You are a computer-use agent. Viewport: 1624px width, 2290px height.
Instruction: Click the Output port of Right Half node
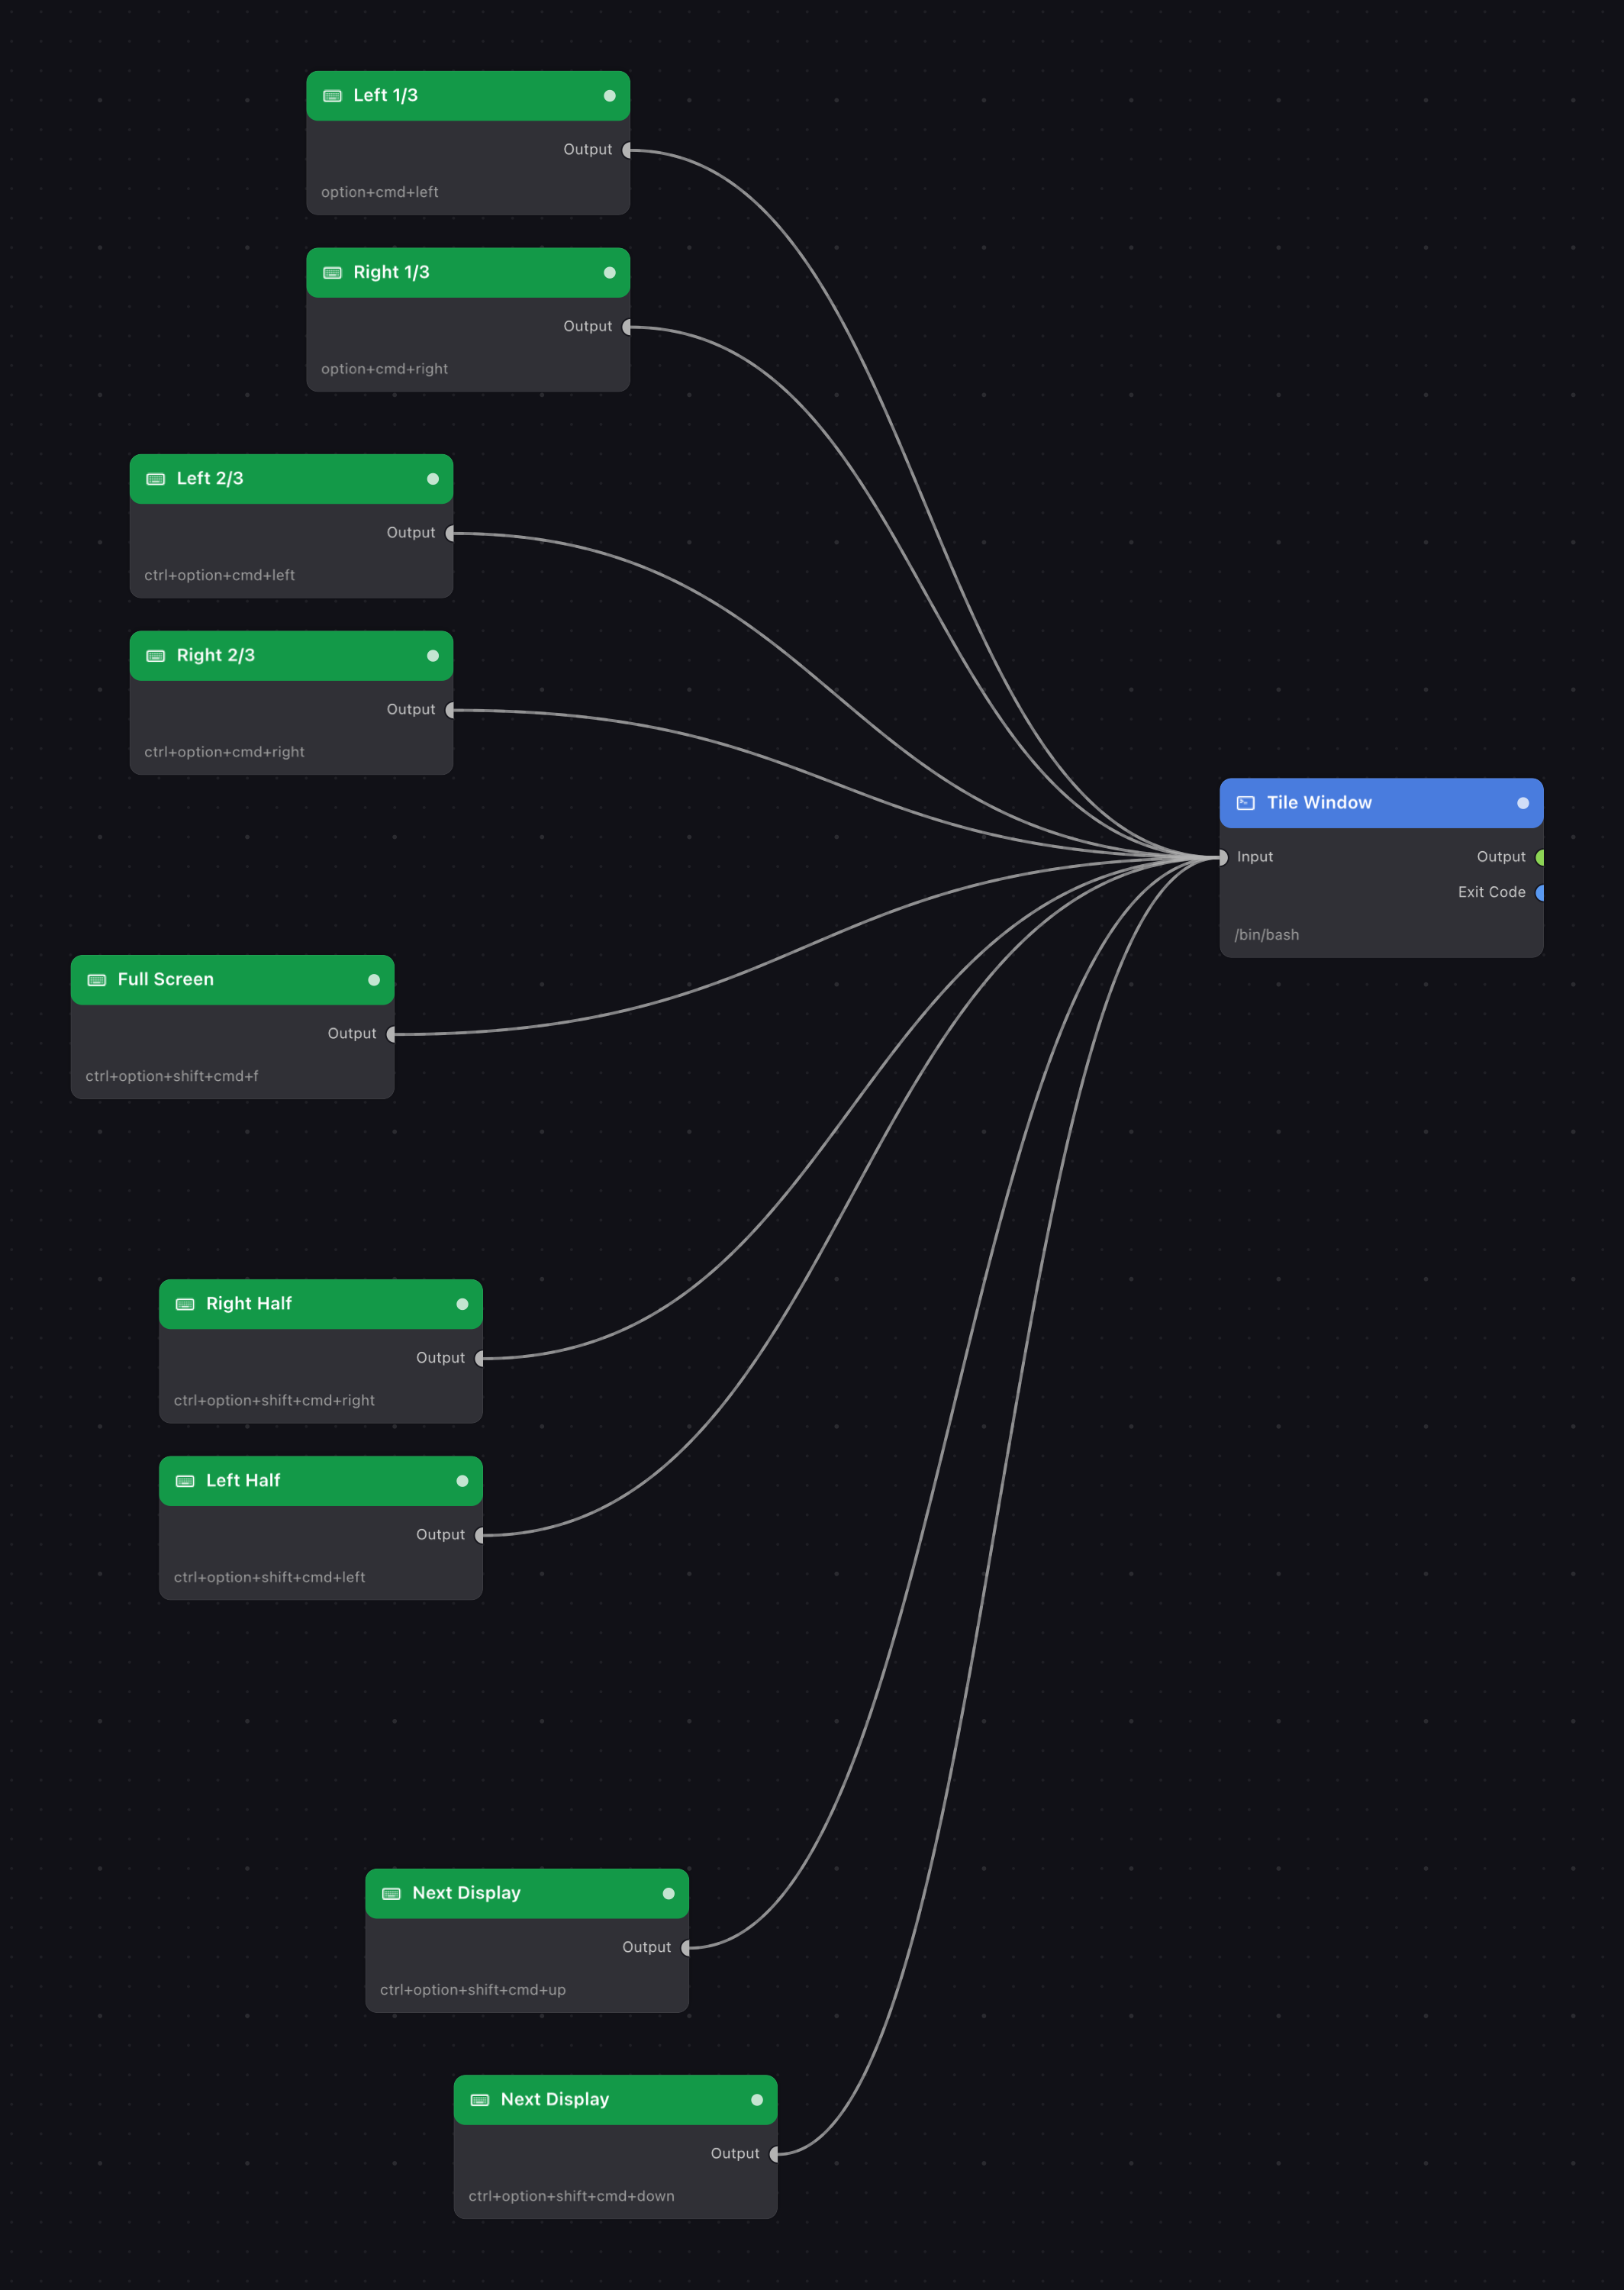[480, 1358]
